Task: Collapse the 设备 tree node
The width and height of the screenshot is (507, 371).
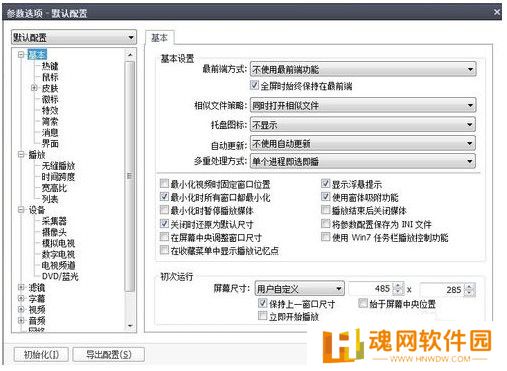Action: 21,210
